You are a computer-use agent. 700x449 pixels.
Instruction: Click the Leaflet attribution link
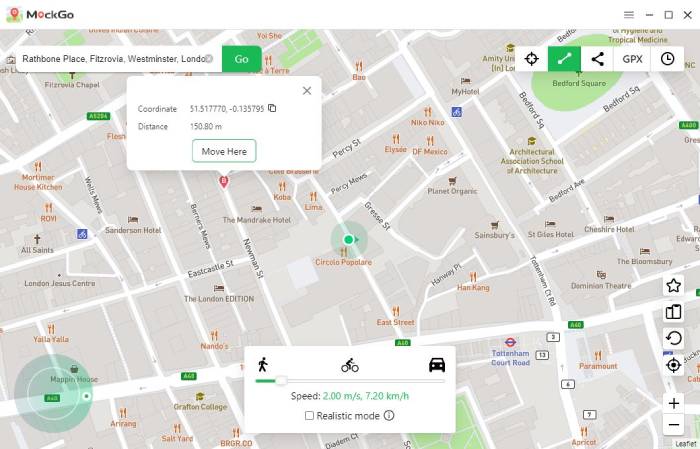click(x=687, y=444)
